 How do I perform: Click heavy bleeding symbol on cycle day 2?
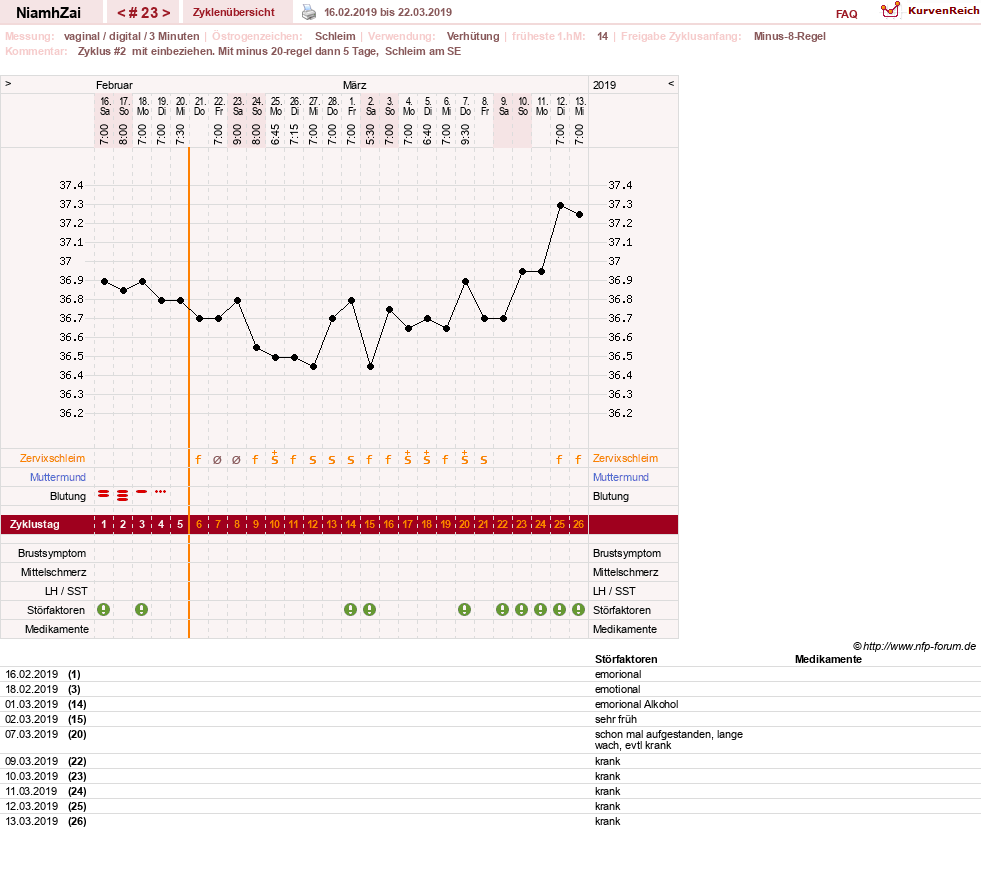click(x=123, y=495)
